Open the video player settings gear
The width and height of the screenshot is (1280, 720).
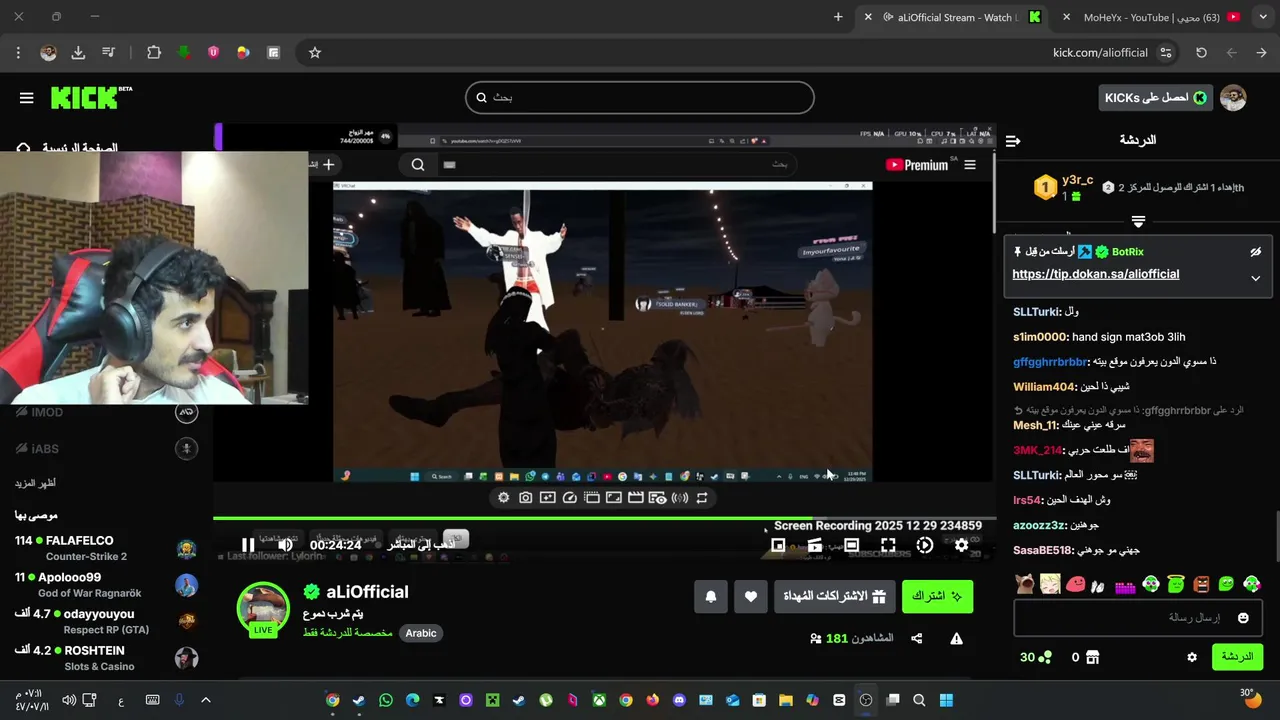[x=961, y=545]
